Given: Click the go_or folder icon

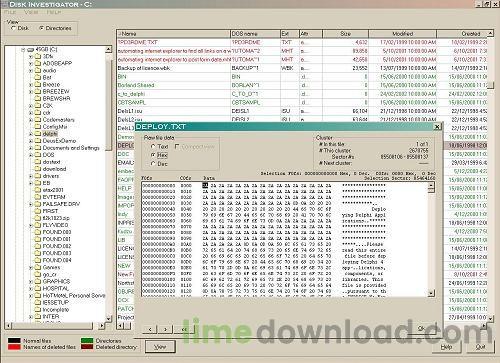Looking at the screenshot, I should click(38, 274).
